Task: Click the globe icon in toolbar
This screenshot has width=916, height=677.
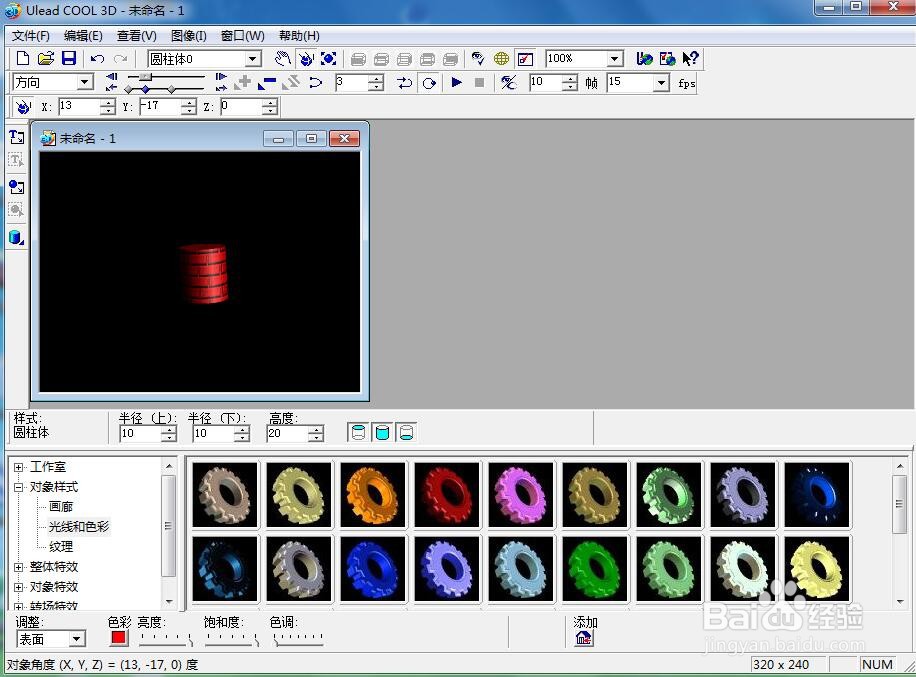Action: (501, 58)
